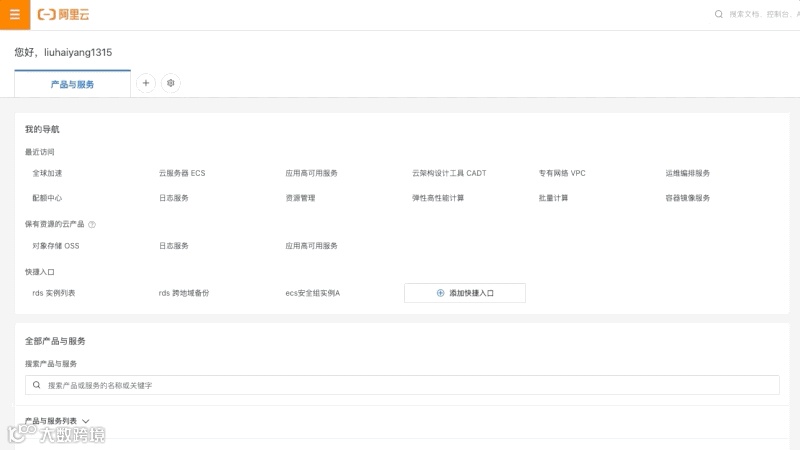Click plus icon in 添加快捷入口 button

440,293
